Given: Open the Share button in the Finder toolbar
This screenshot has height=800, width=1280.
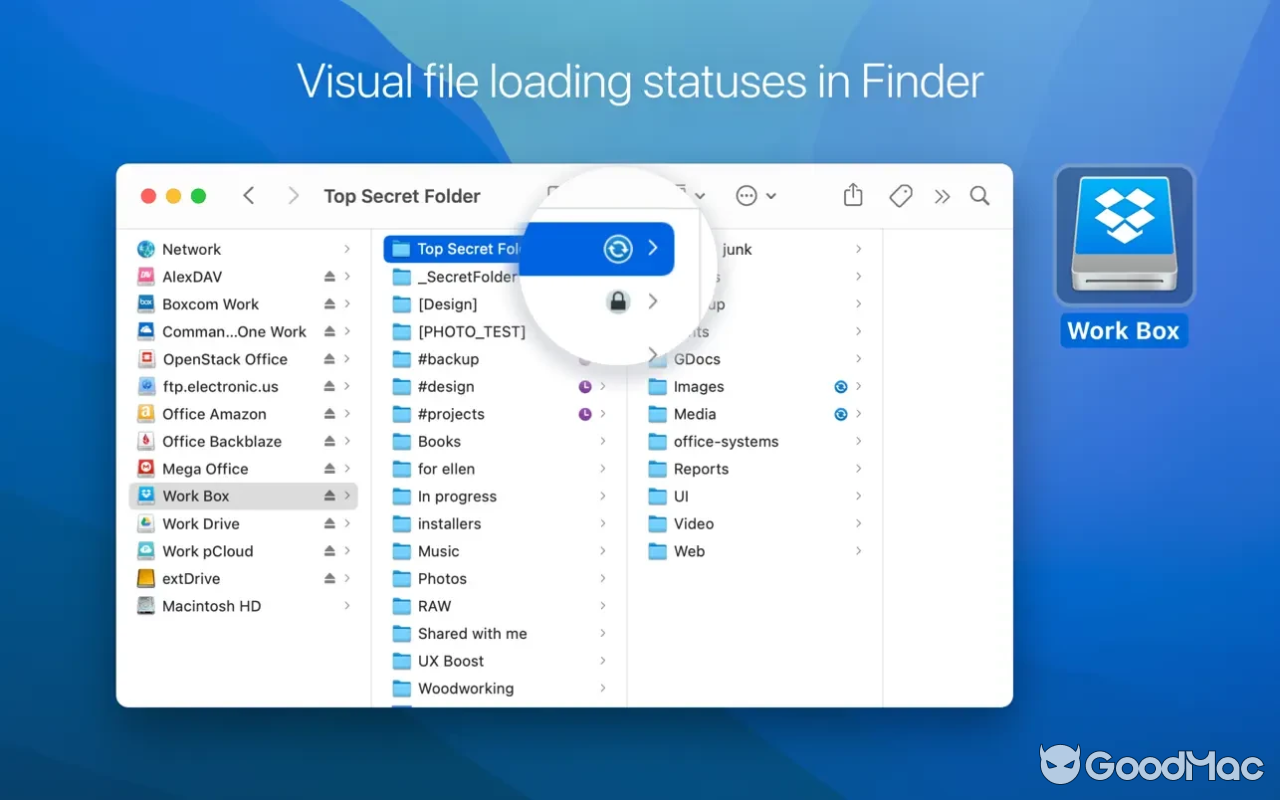Looking at the screenshot, I should point(853,195).
